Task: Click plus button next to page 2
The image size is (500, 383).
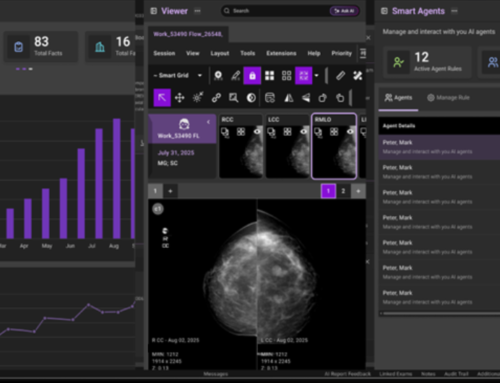Action: click(358, 191)
